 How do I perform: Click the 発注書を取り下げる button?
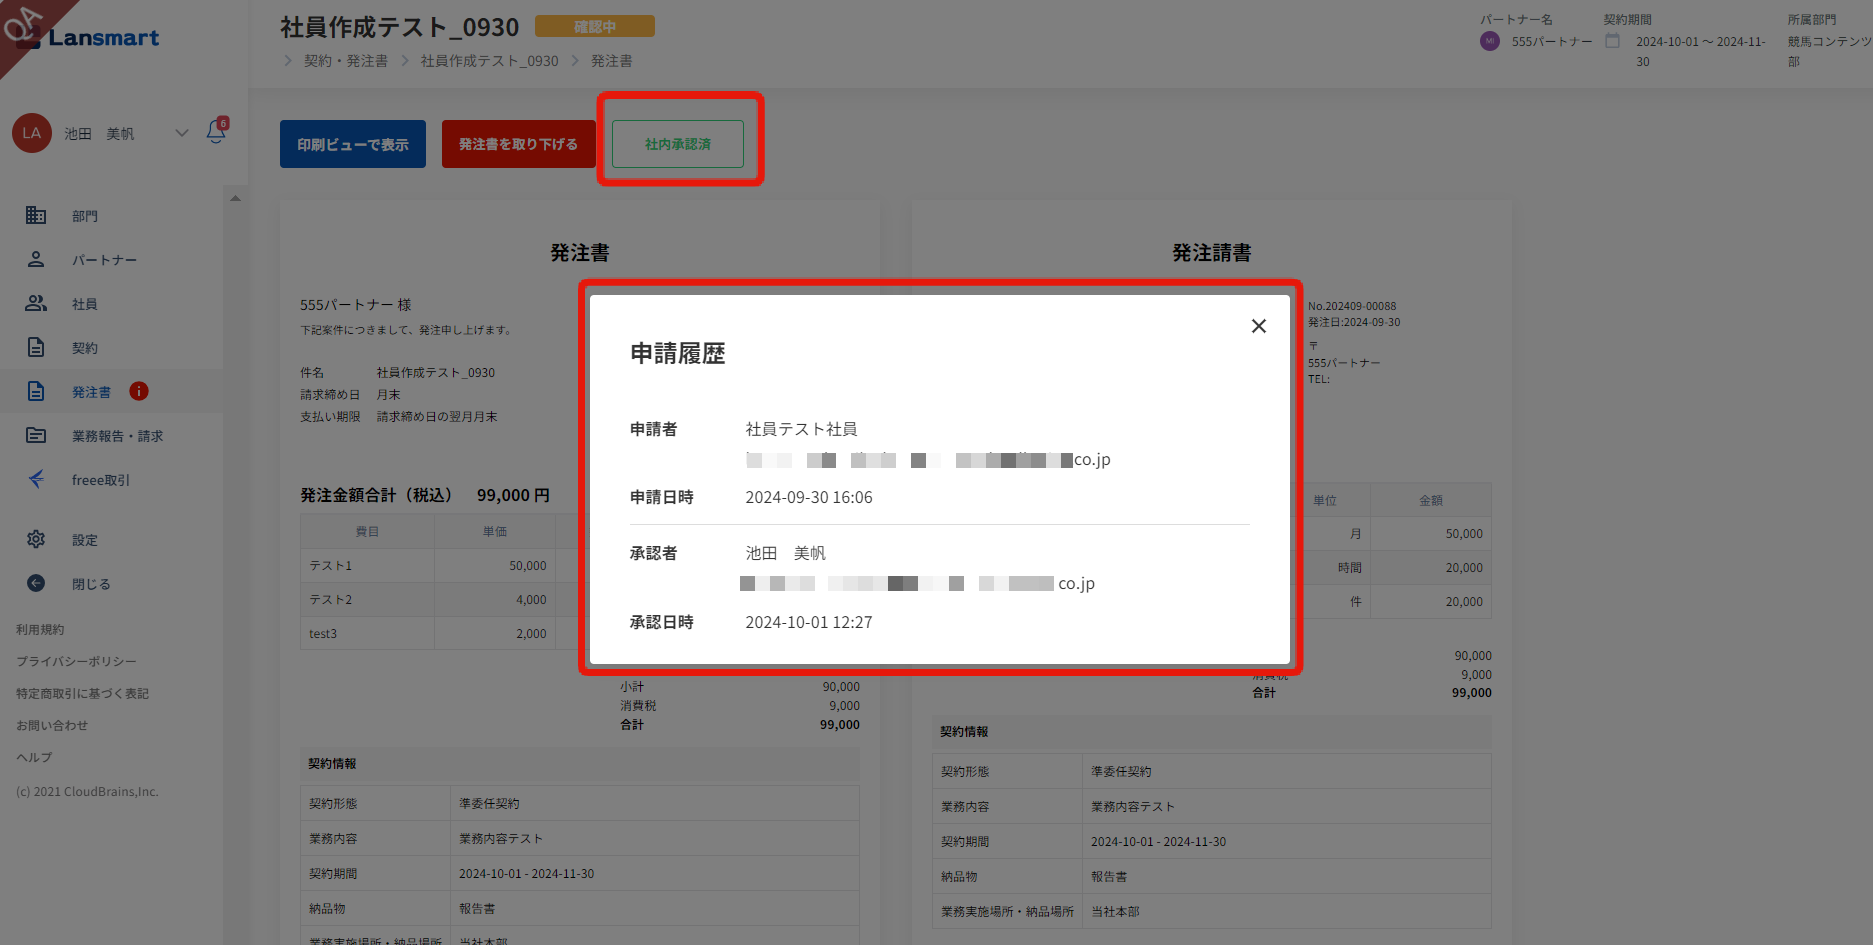pyautogui.click(x=518, y=144)
